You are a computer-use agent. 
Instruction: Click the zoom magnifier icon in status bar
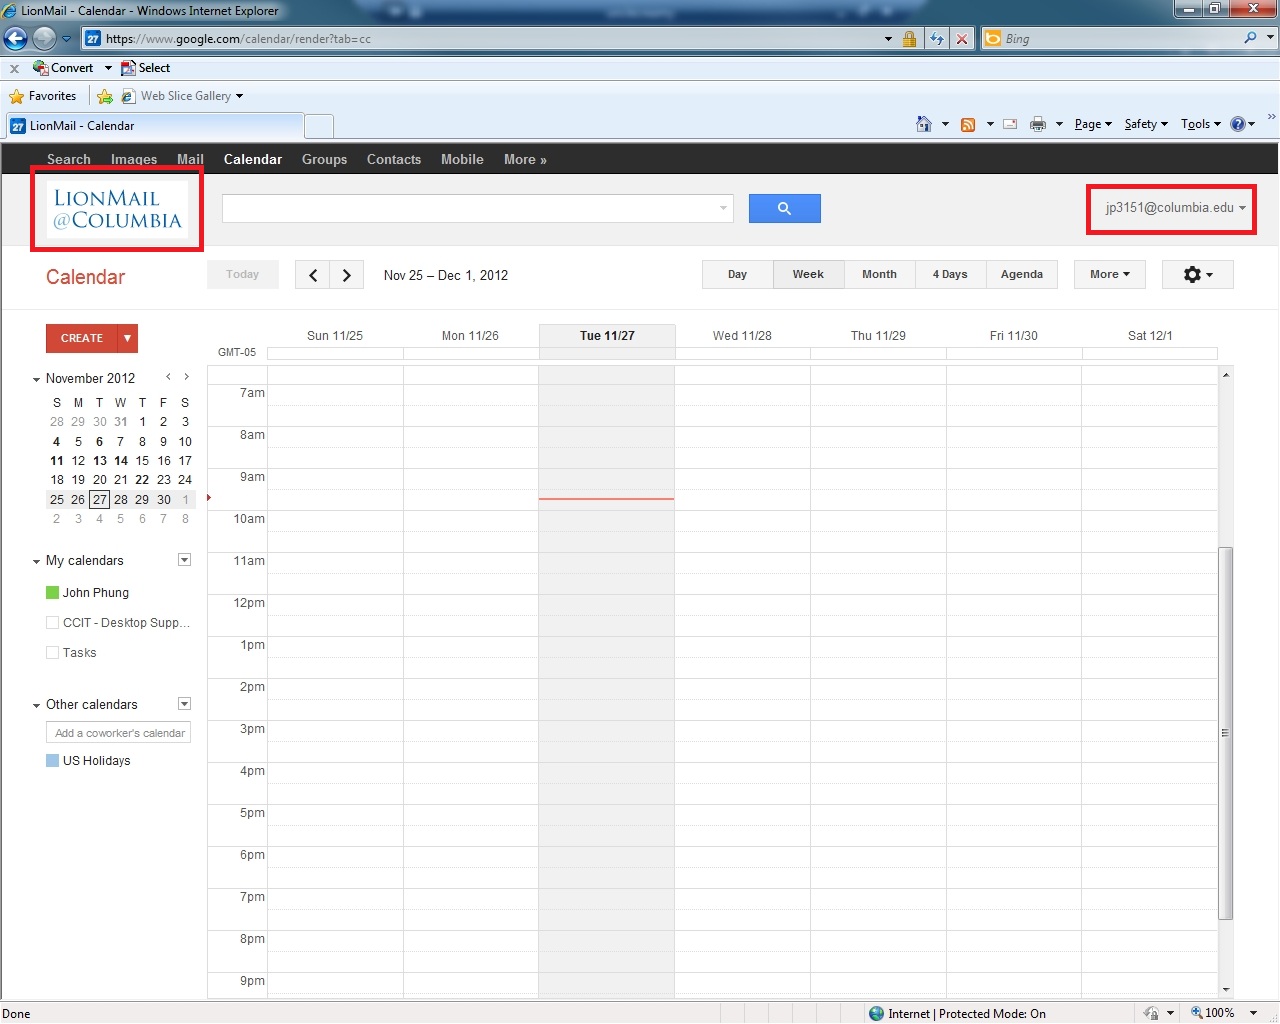pyautogui.click(x=1196, y=1013)
